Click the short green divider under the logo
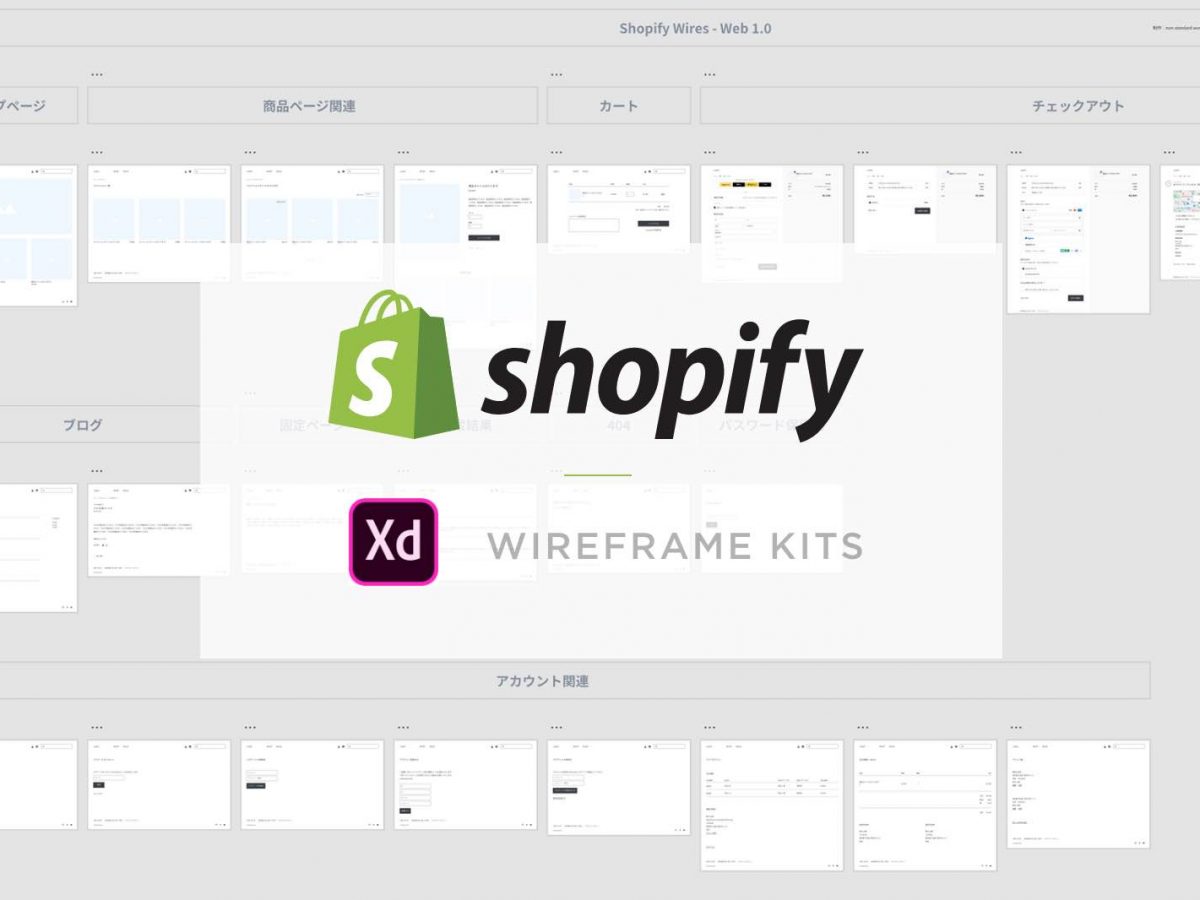The width and height of the screenshot is (1200, 900). (x=597, y=475)
